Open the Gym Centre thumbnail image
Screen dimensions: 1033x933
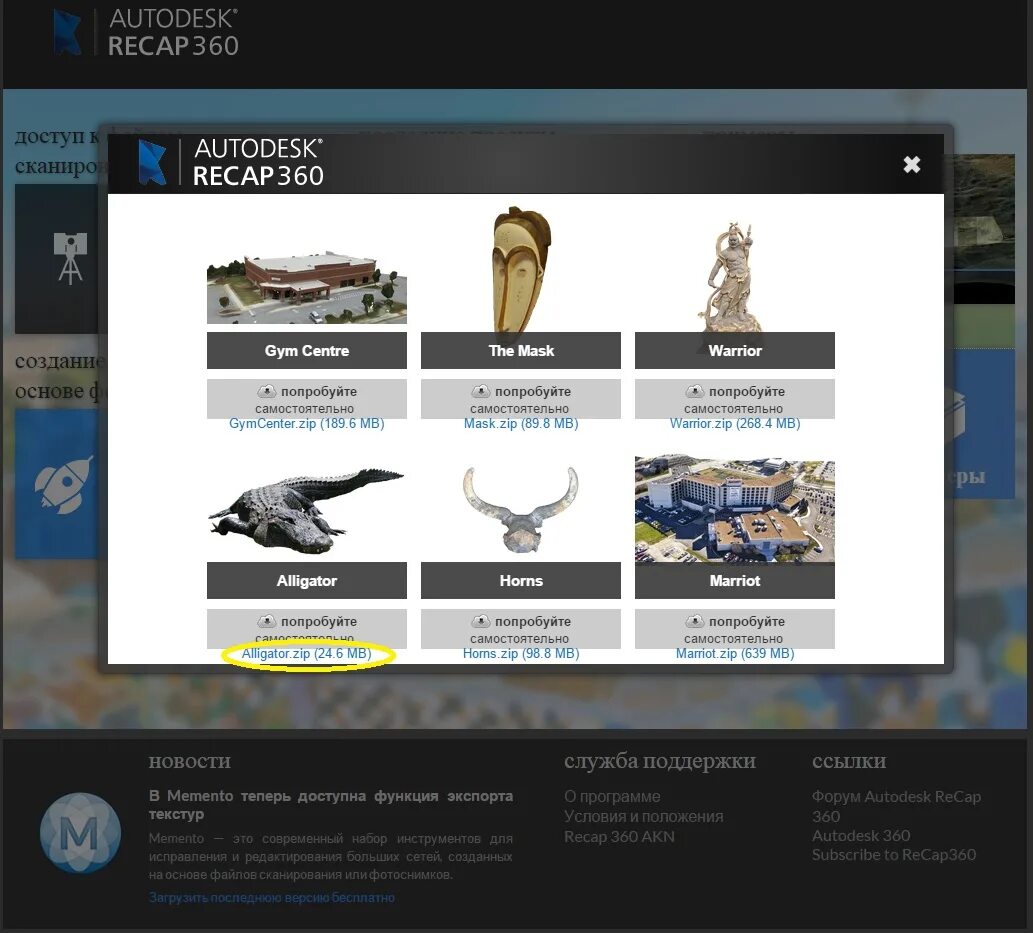click(306, 287)
